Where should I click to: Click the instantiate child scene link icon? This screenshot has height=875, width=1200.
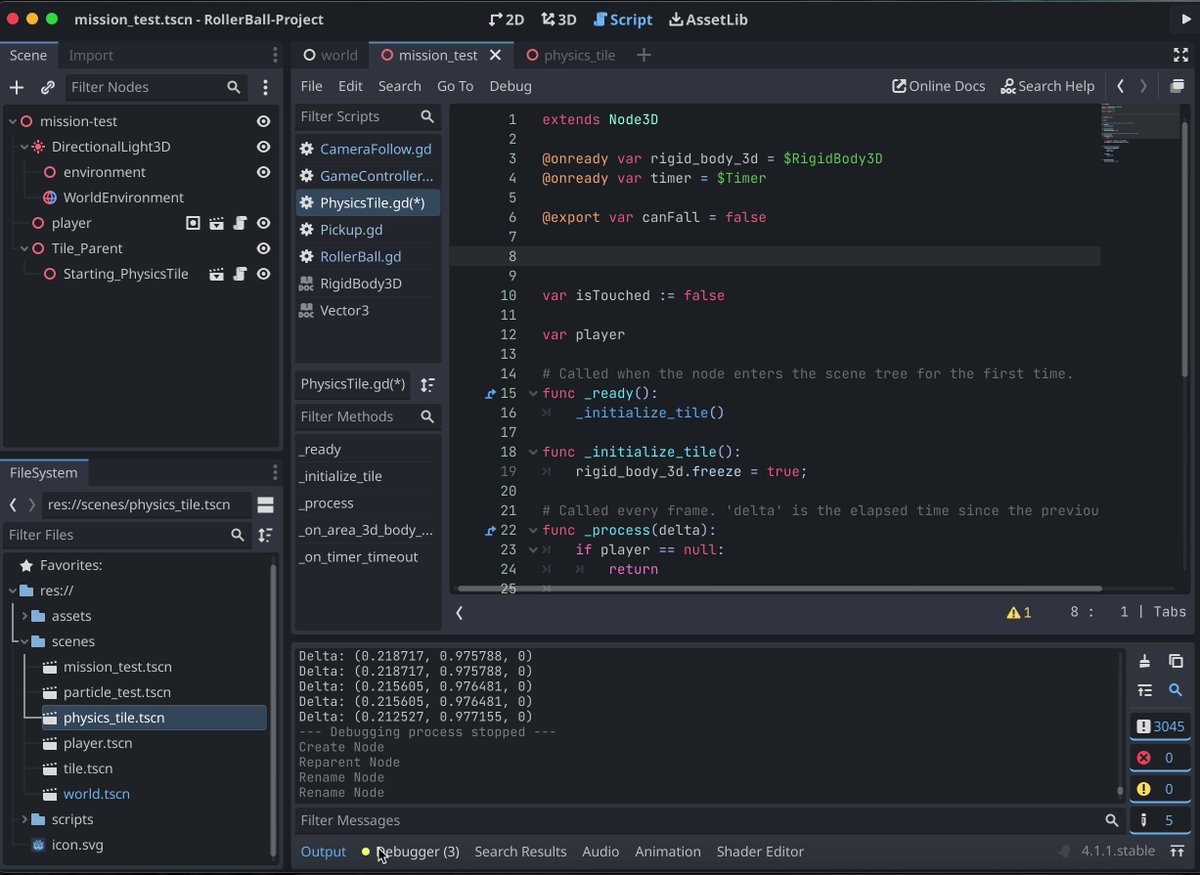(47, 87)
